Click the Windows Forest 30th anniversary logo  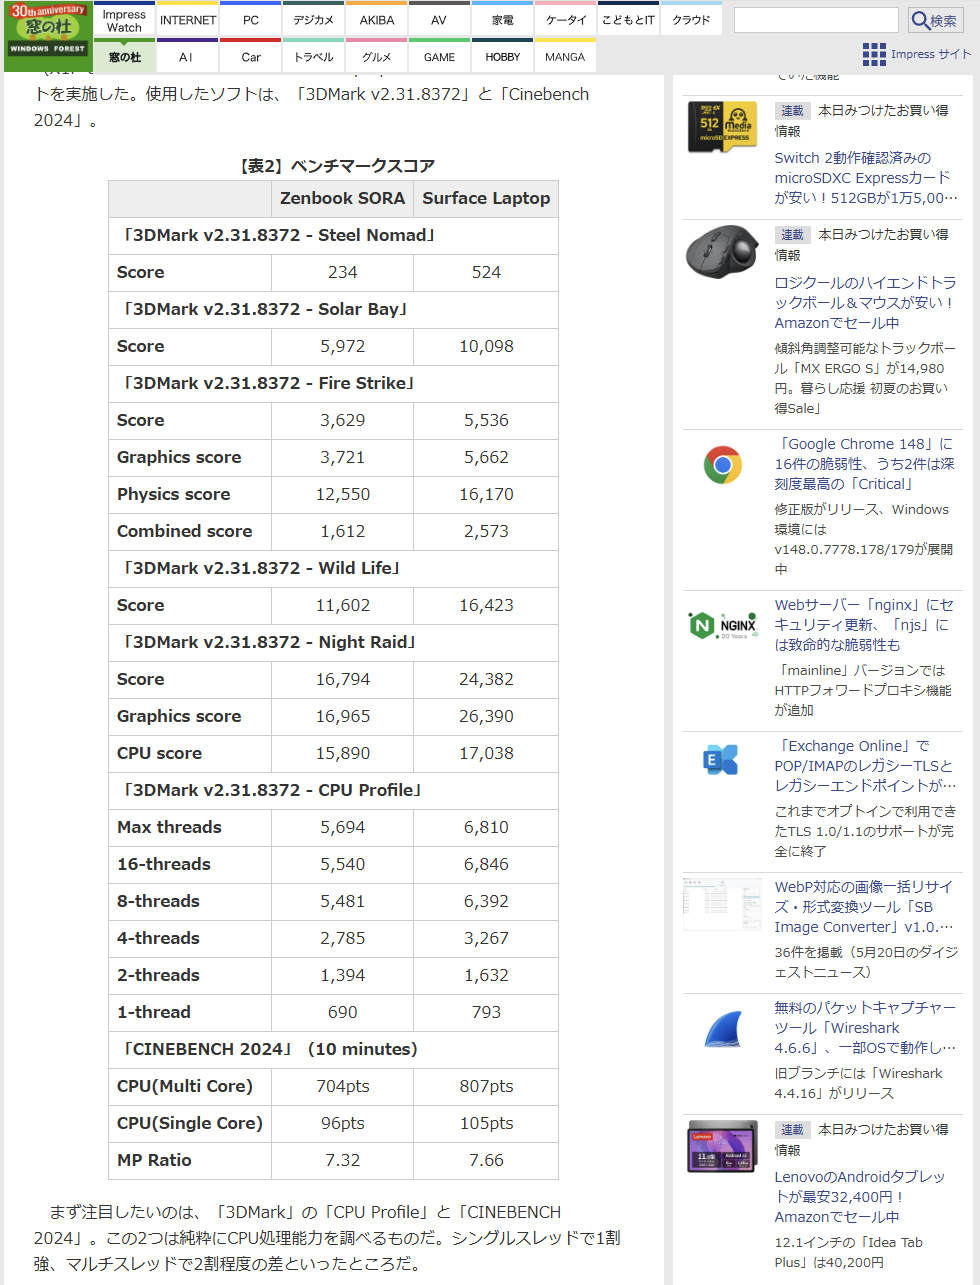47,36
